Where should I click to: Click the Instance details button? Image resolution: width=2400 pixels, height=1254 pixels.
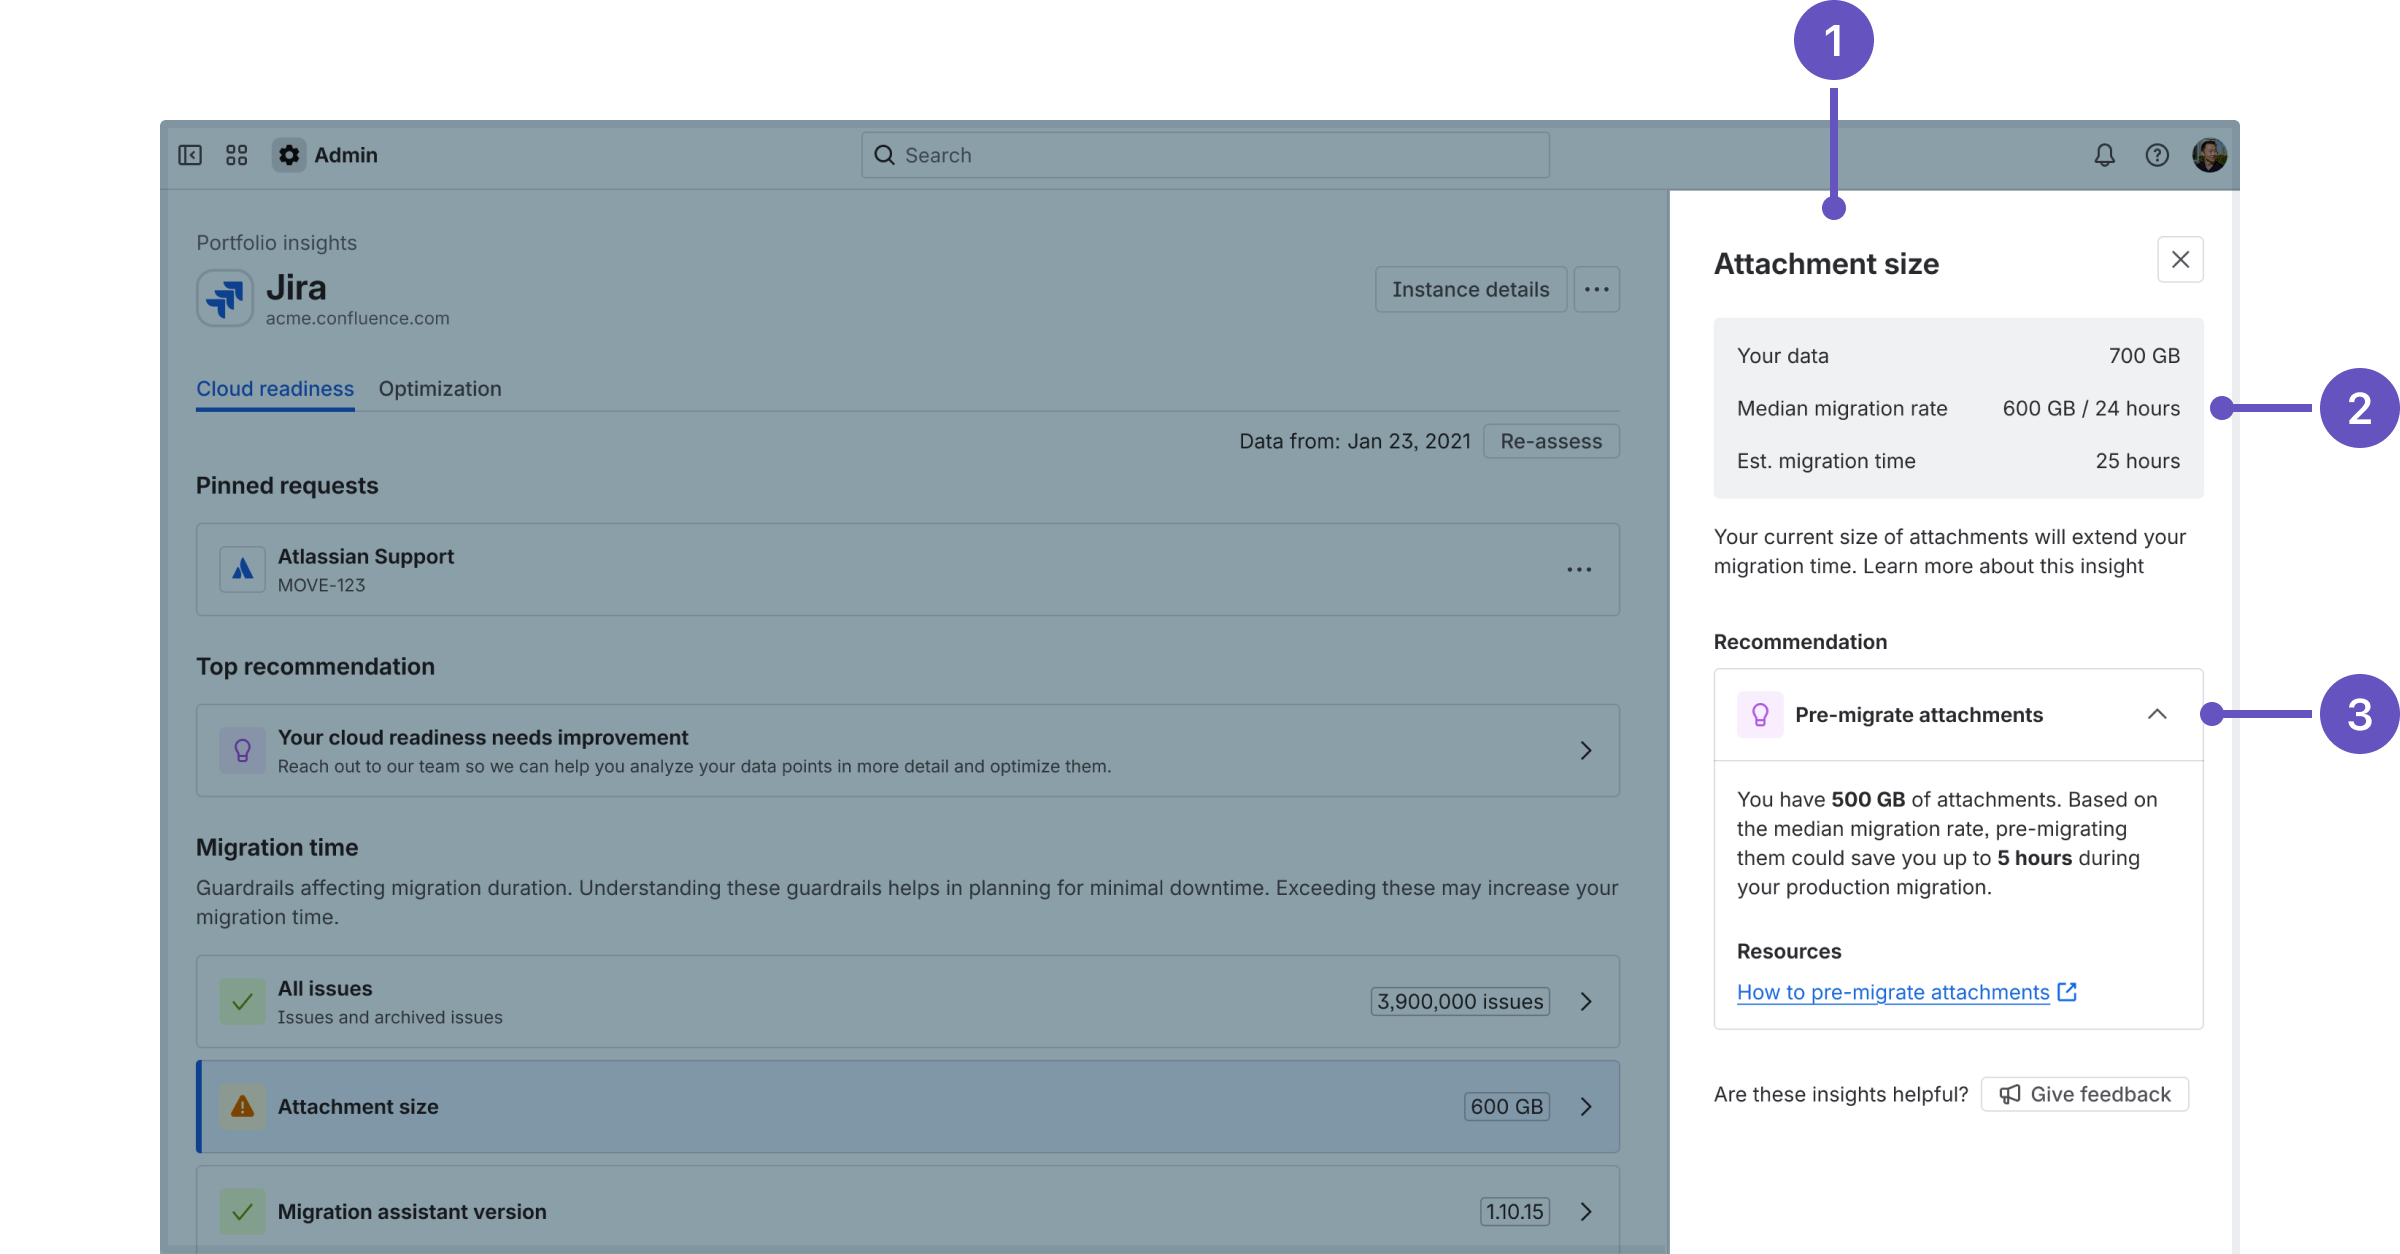point(1471,289)
